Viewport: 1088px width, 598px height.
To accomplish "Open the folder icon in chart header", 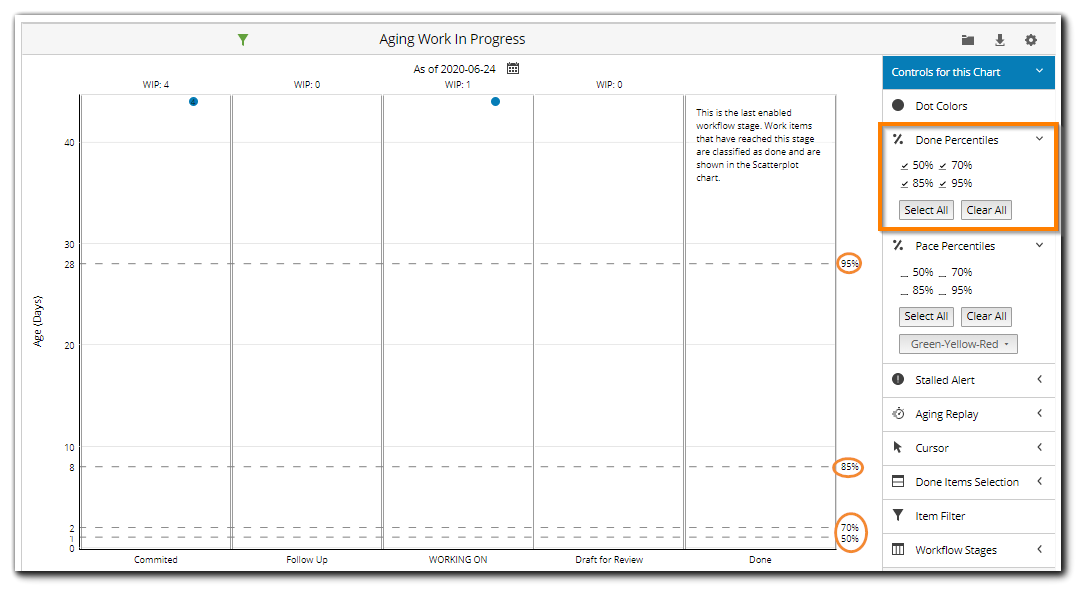I will (967, 40).
